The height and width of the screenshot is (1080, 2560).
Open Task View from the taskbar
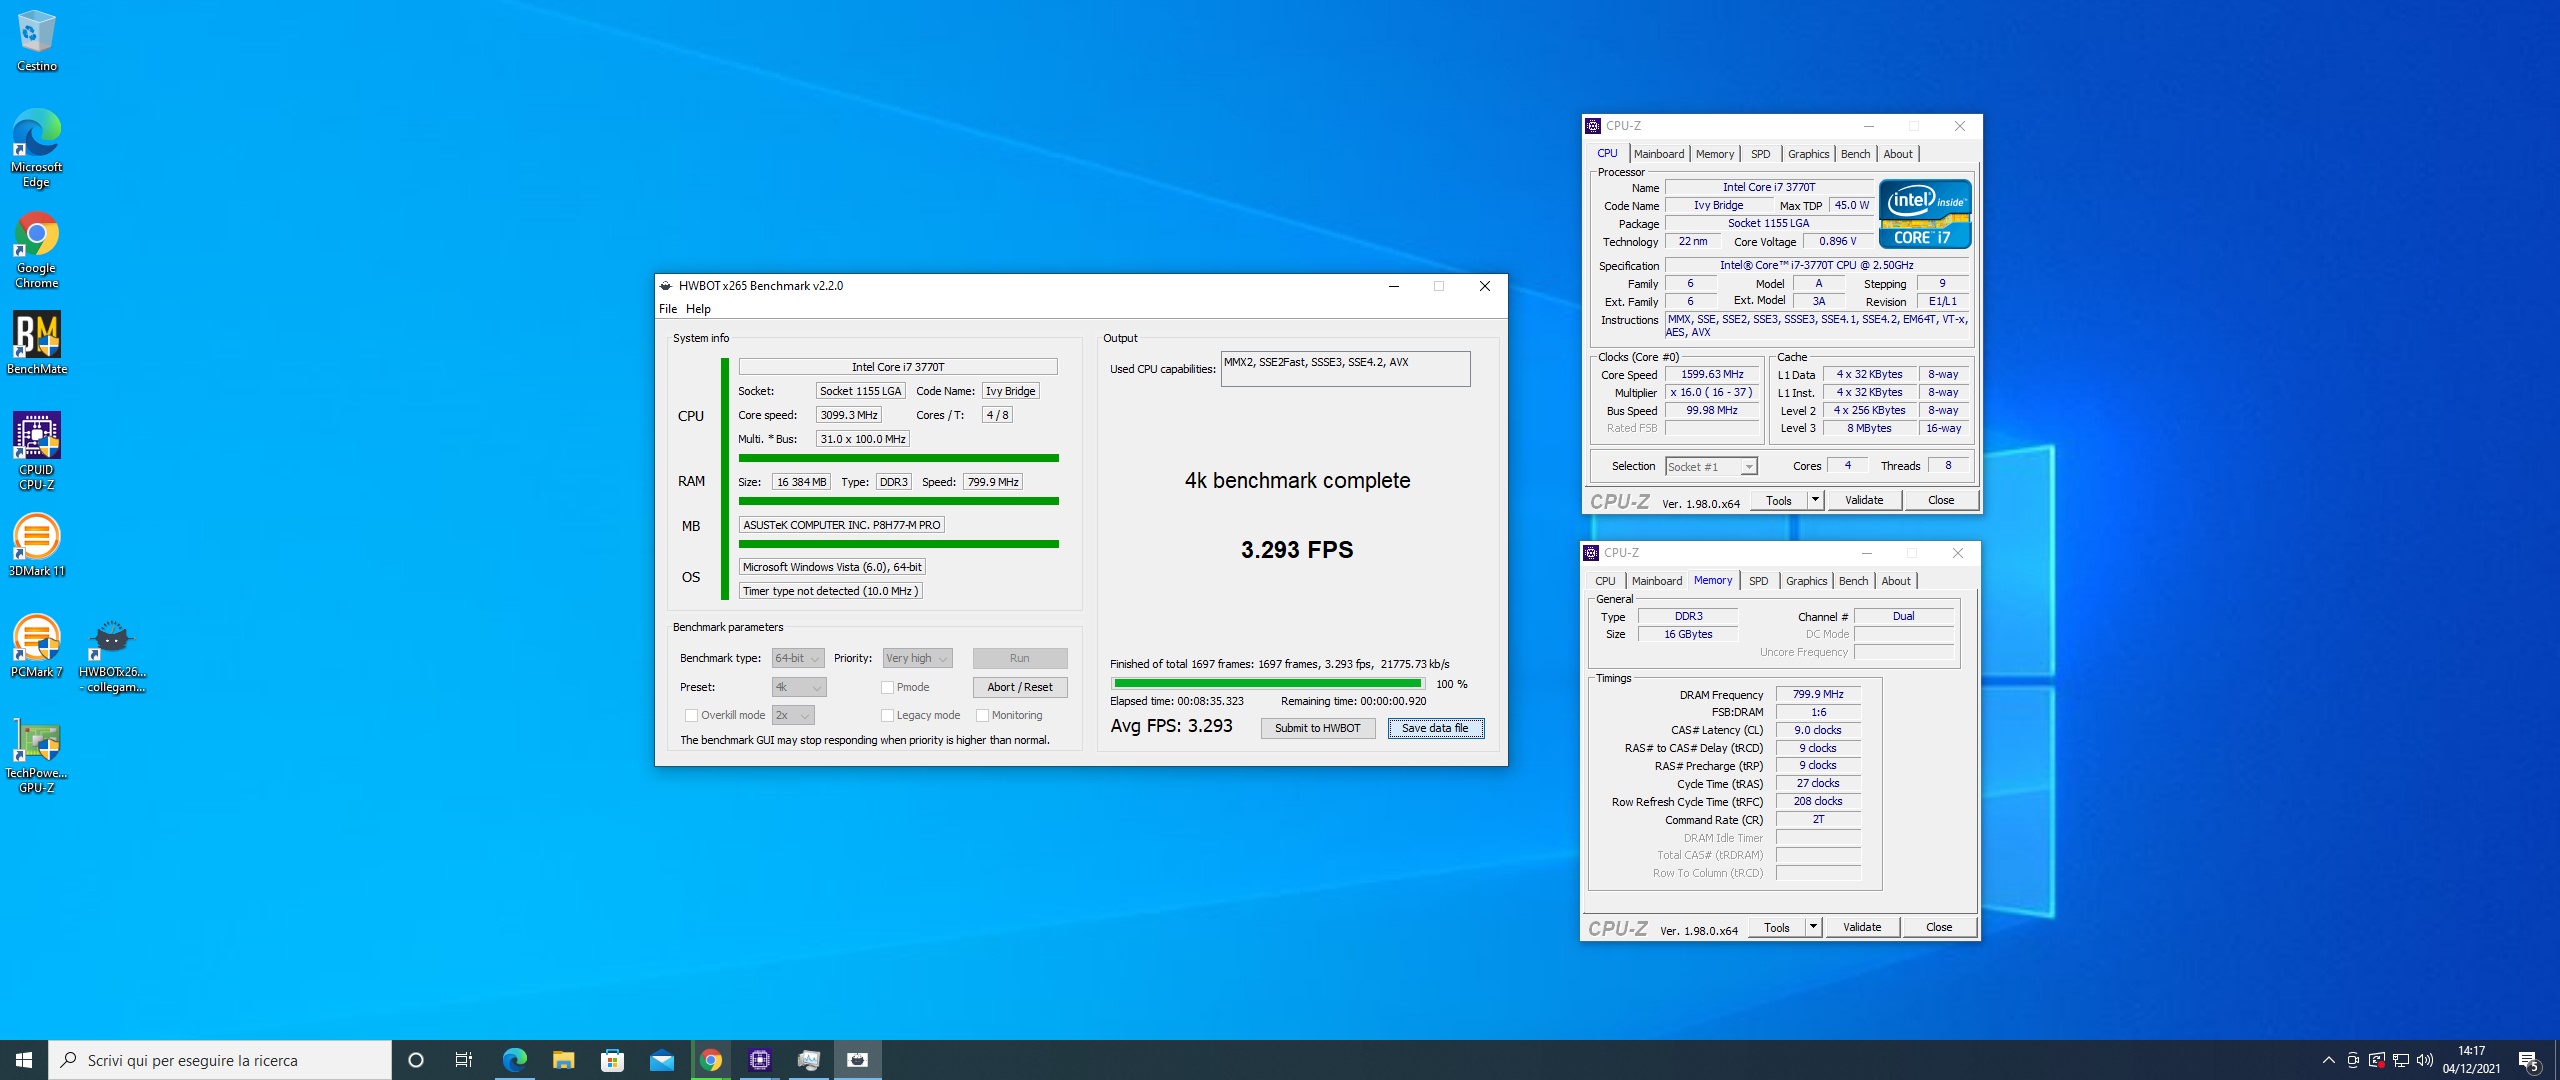(x=464, y=1060)
